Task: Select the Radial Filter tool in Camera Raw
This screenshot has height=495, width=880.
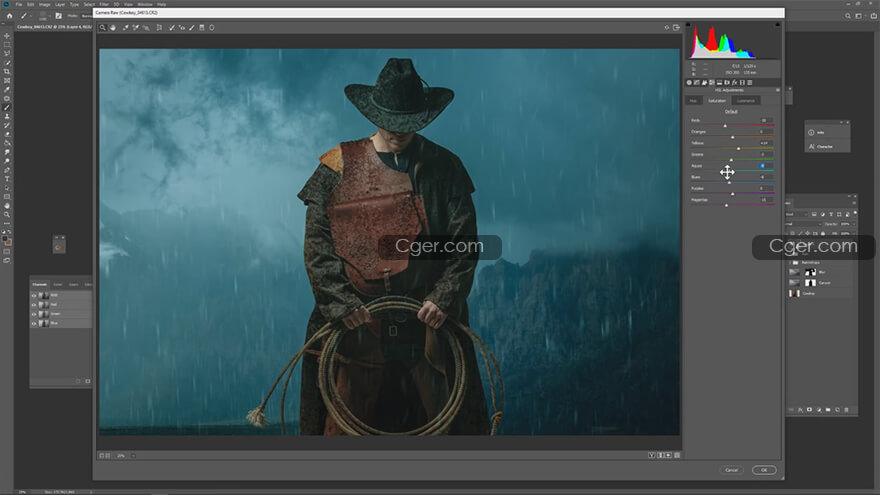Action: pos(212,28)
